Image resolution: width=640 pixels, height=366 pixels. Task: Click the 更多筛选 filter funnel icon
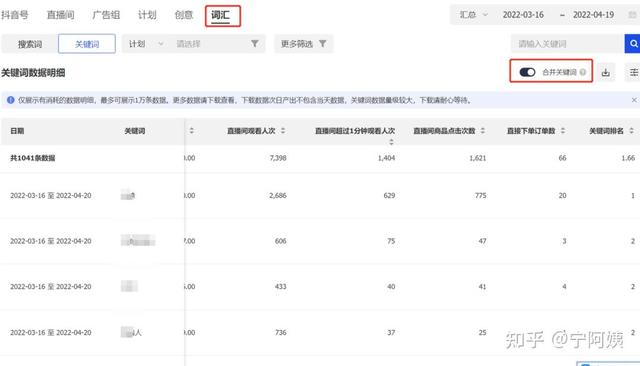[322, 44]
